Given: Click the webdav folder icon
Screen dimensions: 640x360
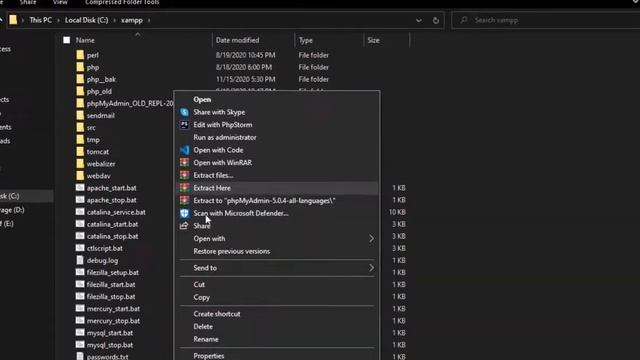Looking at the screenshot, I should 80,176.
